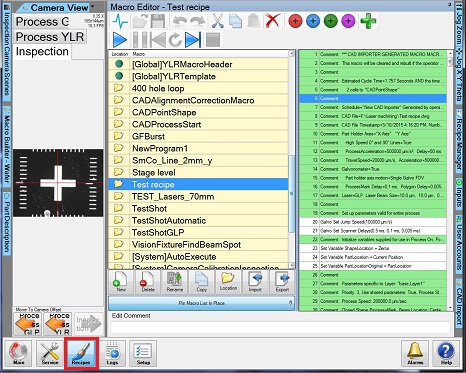This screenshot has height=373, width=466.
Task: Click the Rename macro icon
Action: tap(175, 282)
